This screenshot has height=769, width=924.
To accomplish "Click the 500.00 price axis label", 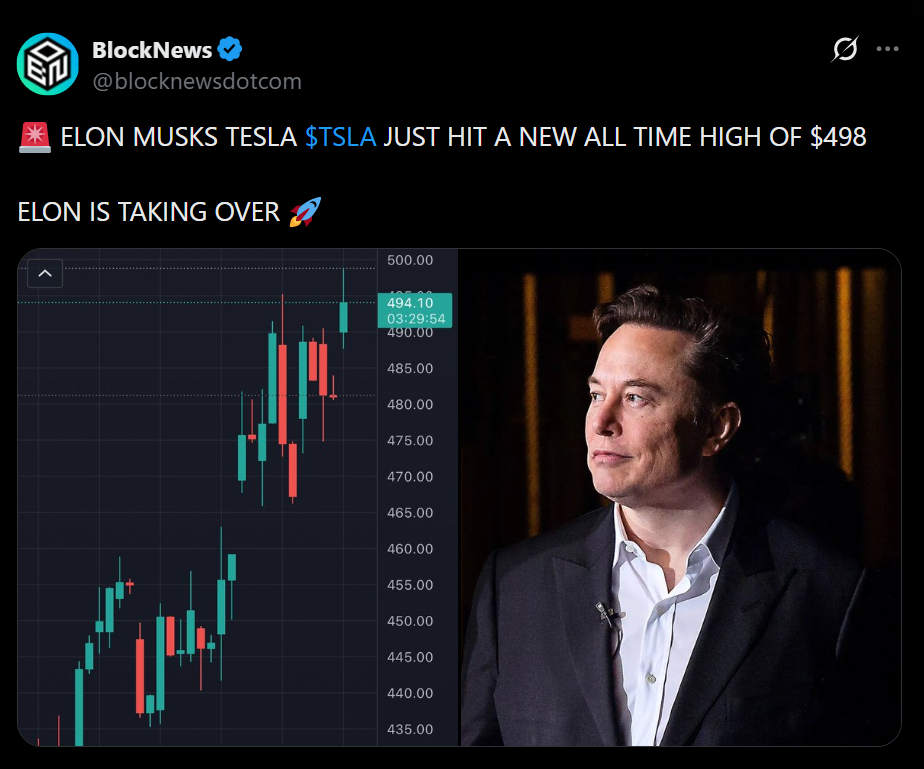I will (412, 260).
